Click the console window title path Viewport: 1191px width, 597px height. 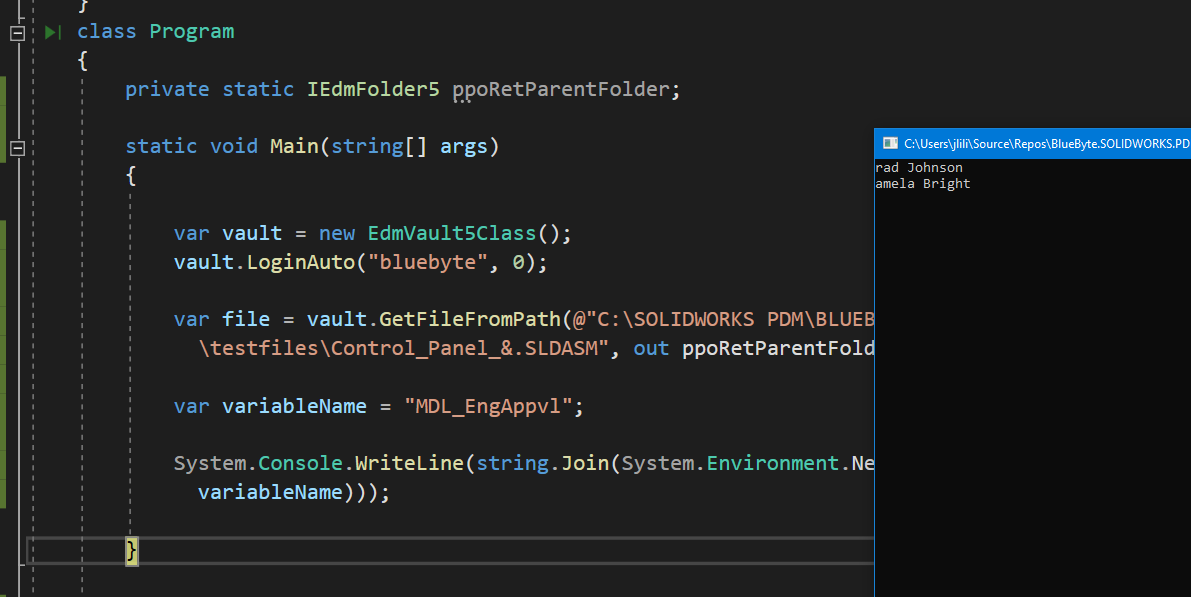(x=1047, y=144)
